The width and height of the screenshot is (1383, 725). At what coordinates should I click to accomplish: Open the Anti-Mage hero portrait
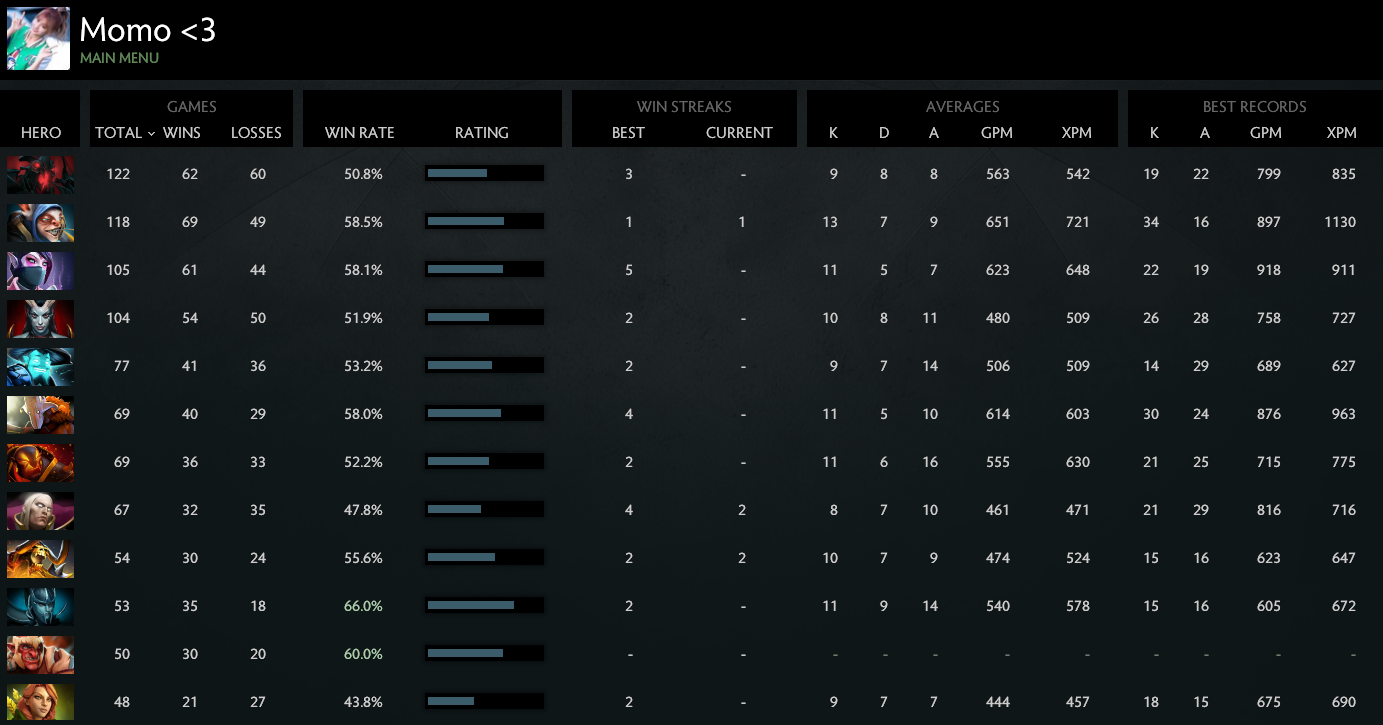(40, 222)
